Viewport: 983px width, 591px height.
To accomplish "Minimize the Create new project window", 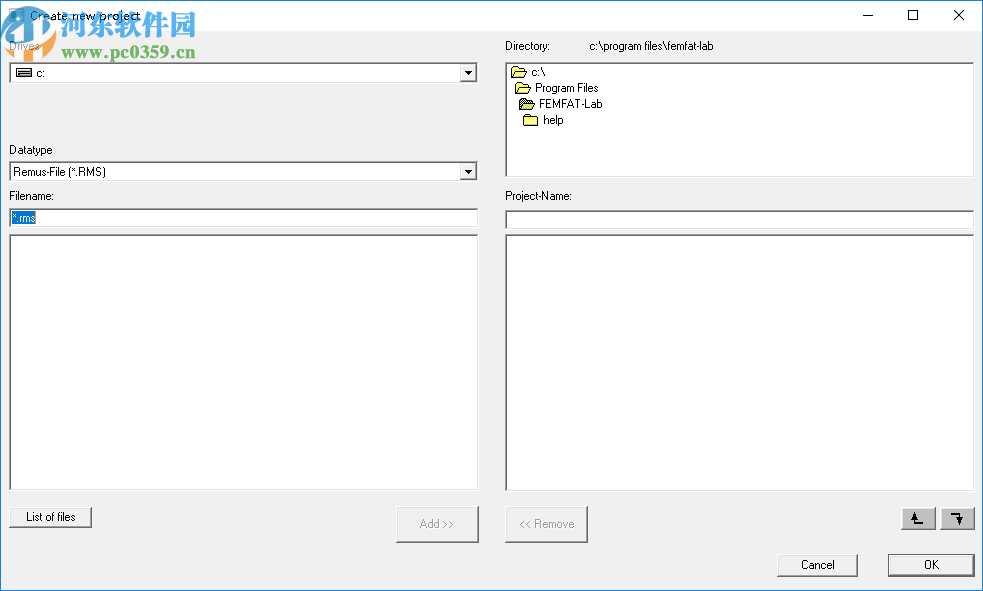I will (x=868, y=15).
